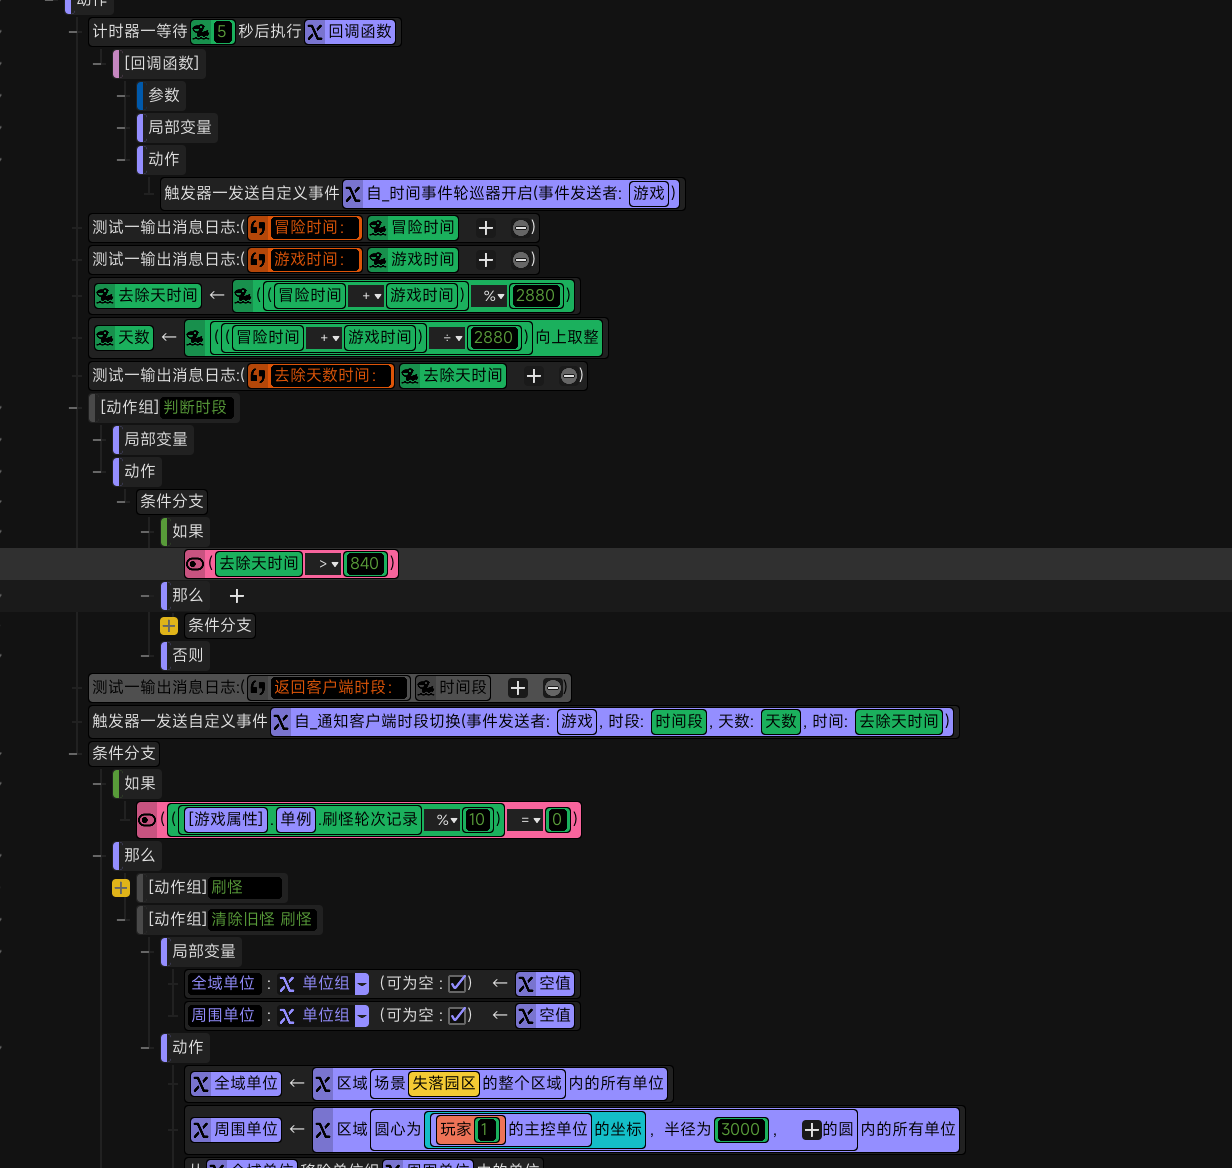Toggle 可为空 checkbox for 全域单位
This screenshot has height=1168, width=1232.
[457, 984]
